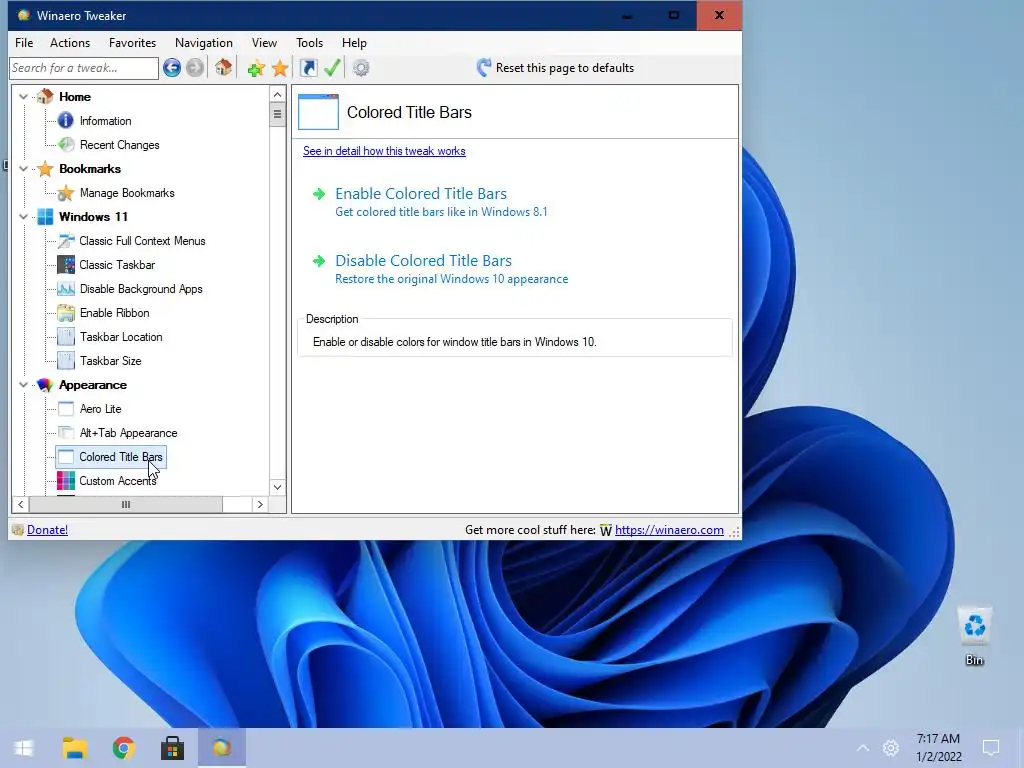The width and height of the screenshot is (1024, 768).
Task: Click the taskbar clock showing 7:17 AM
Action: pos(938,748)
